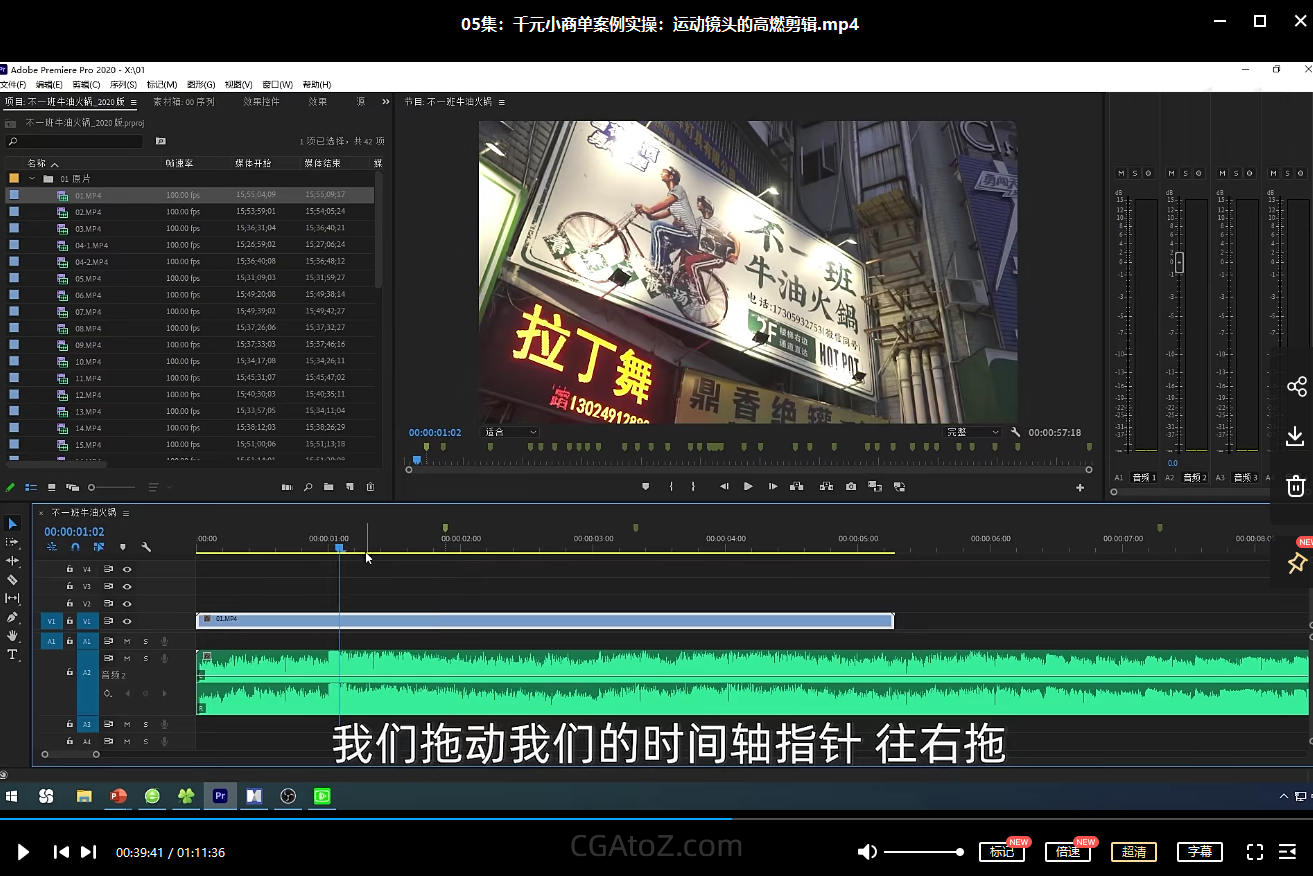This screenshot has height=876, width=1313.
Task: Select the Razor tool in the tools panel
Action: coord(12,580)
